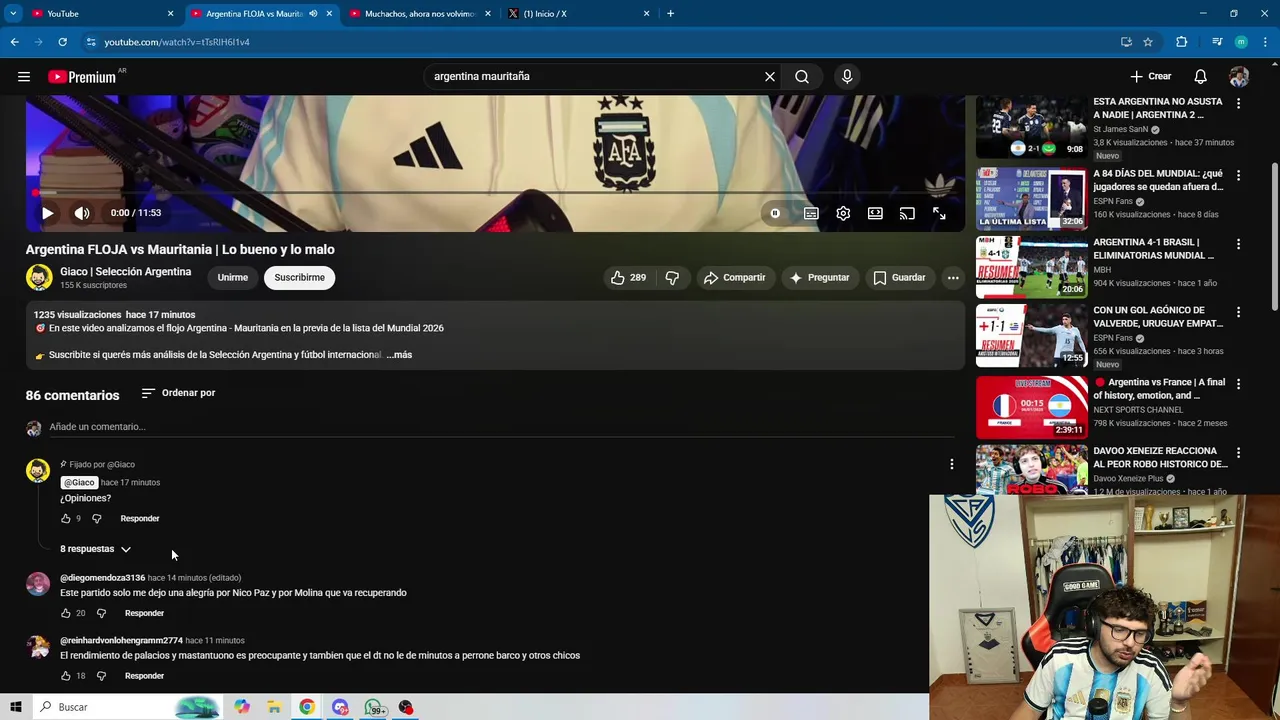Toggle the autoplay switch in player
This screenshot has height=720, width=1280.
775,213
